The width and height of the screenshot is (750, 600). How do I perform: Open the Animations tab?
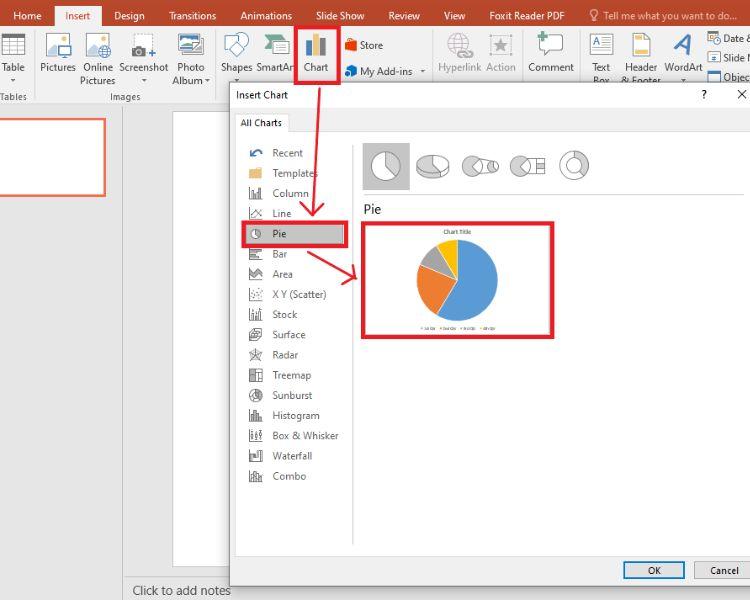tap(266, 16)
